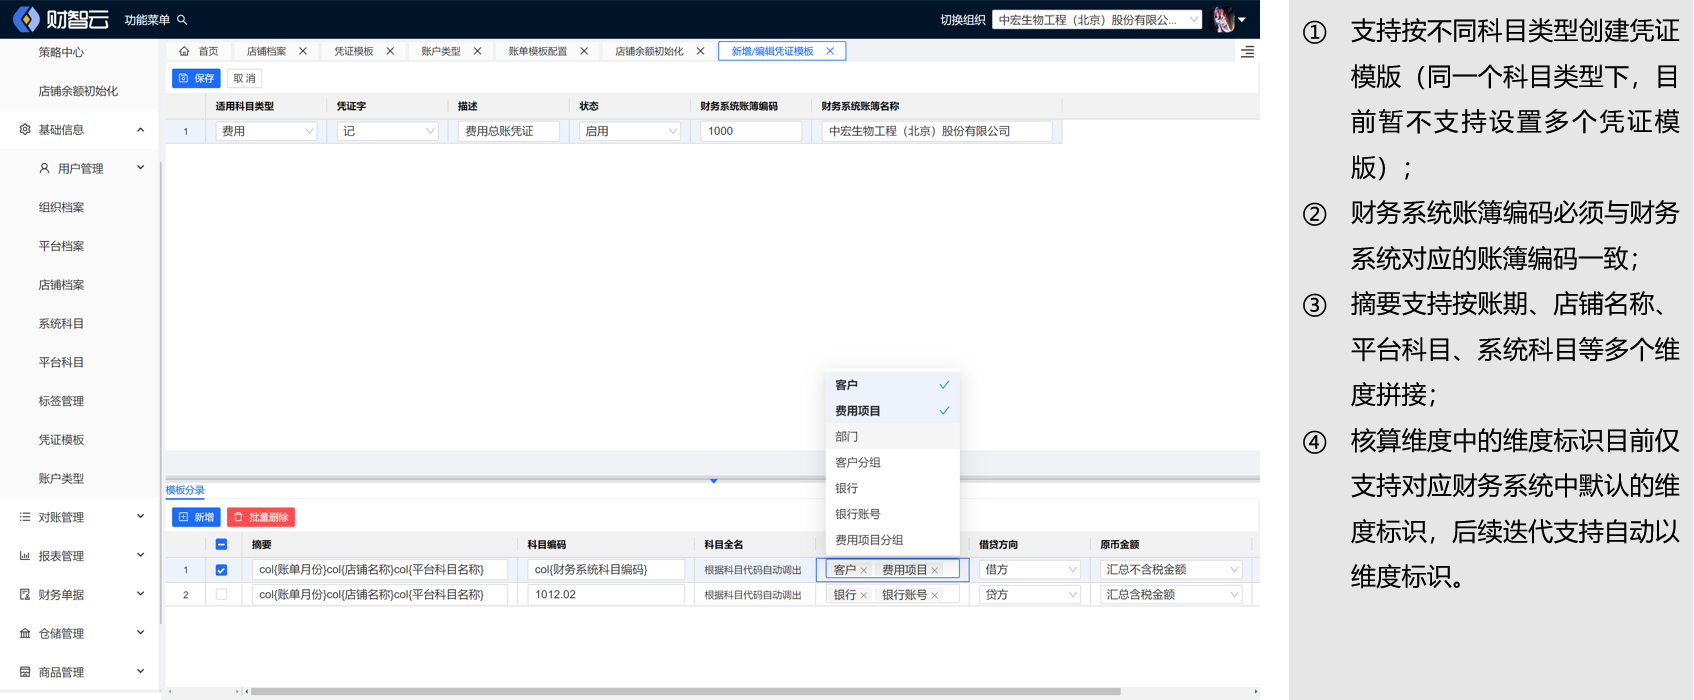1694x700 pixels.
Task: Open the 适用科目类型 dropdown showing 费用
Action: [x=266, y=131]
